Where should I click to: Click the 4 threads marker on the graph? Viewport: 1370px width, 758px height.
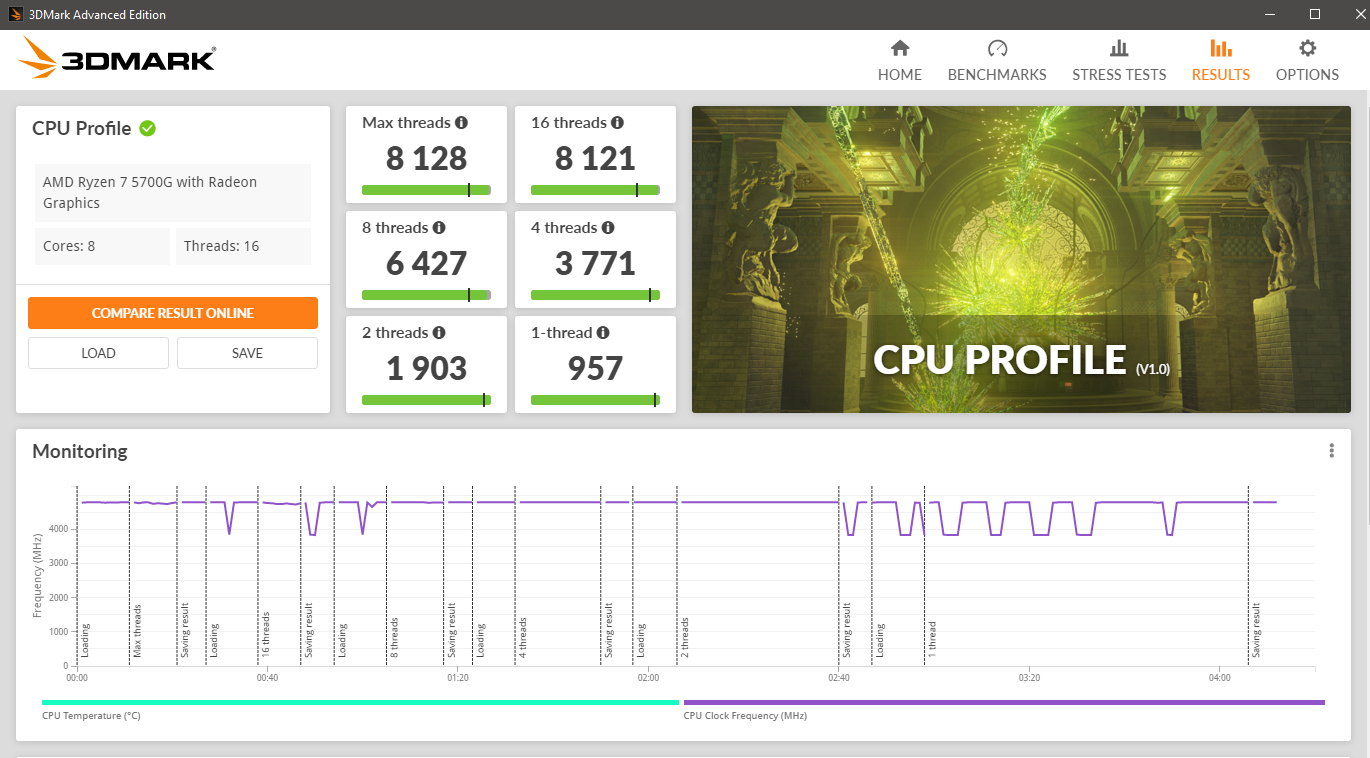pyautogui.click(x=523, y=637)
